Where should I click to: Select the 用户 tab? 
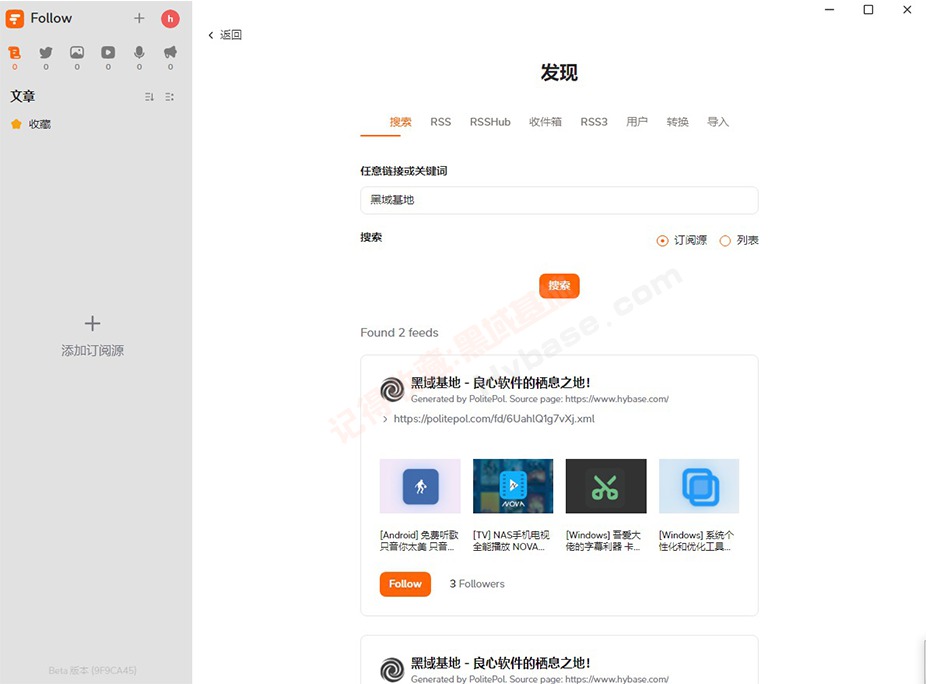point(636,122)
